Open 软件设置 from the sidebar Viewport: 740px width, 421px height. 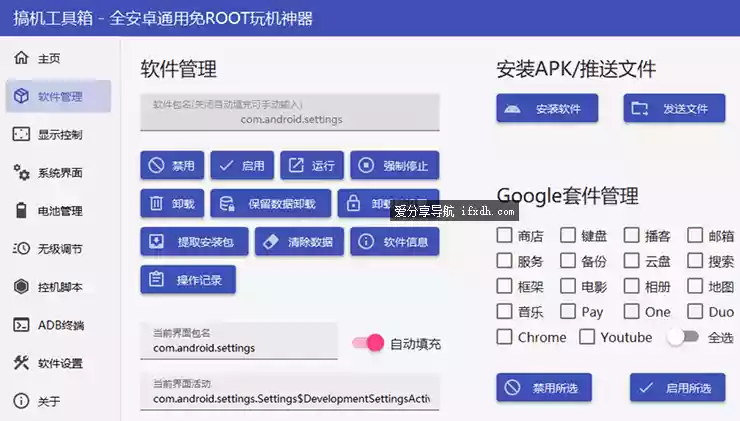click(x=59, y=362)
